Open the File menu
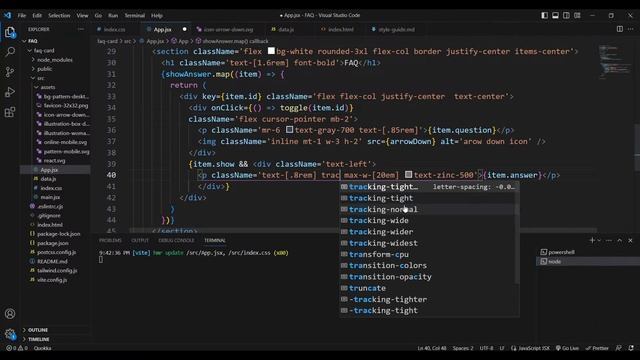 point(22,16)
